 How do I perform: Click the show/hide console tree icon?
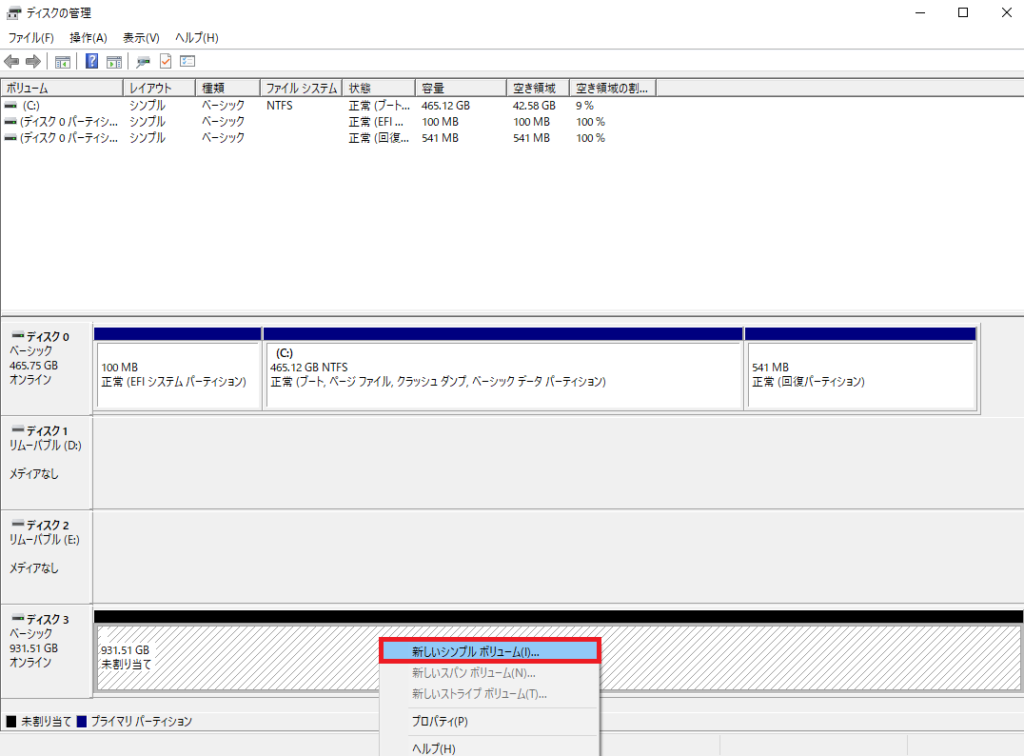[x=62, y=62]
